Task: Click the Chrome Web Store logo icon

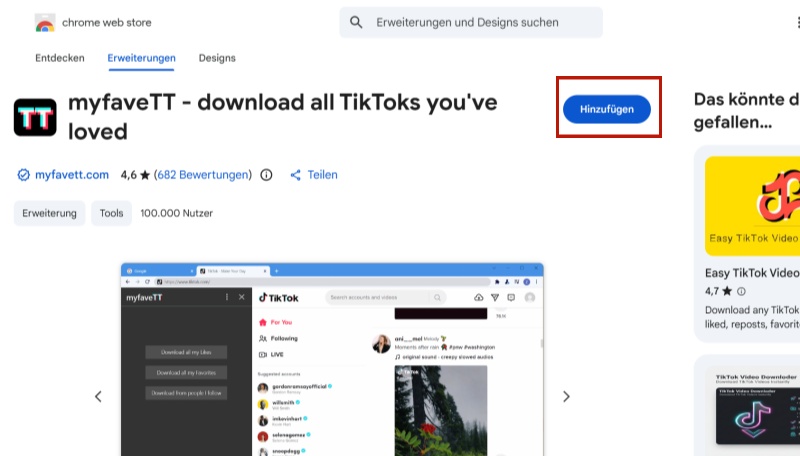Action: pyautogui.click(x=45, y=22)
